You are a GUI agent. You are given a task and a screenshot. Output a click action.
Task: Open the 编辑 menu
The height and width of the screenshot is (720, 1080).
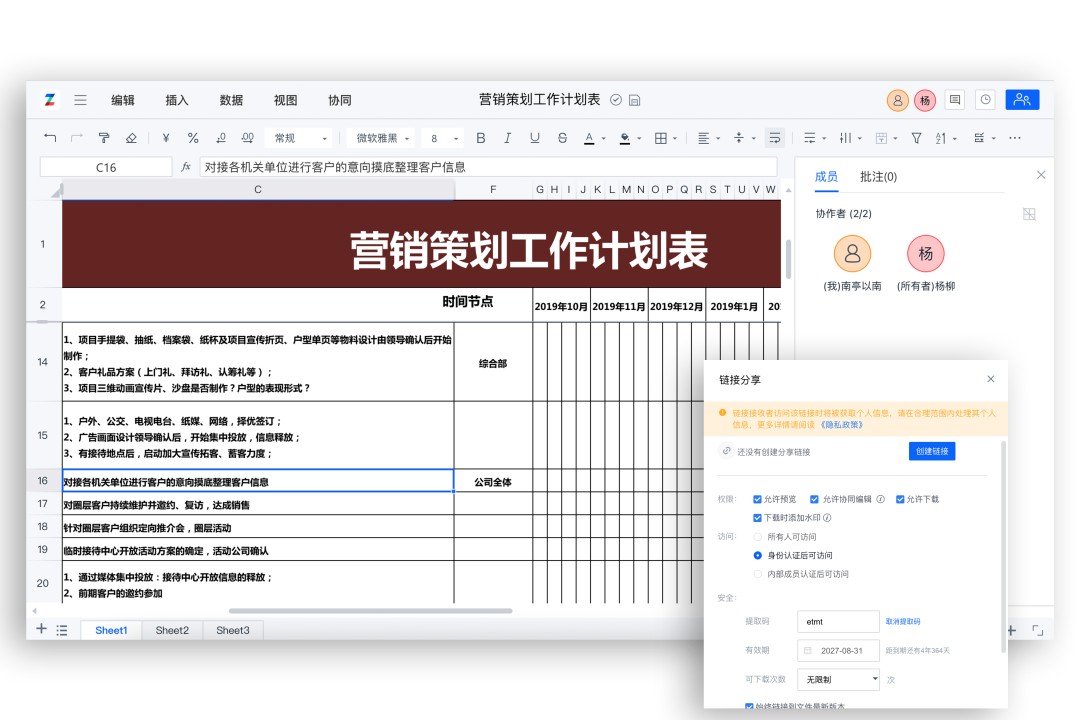click(123, 101)
